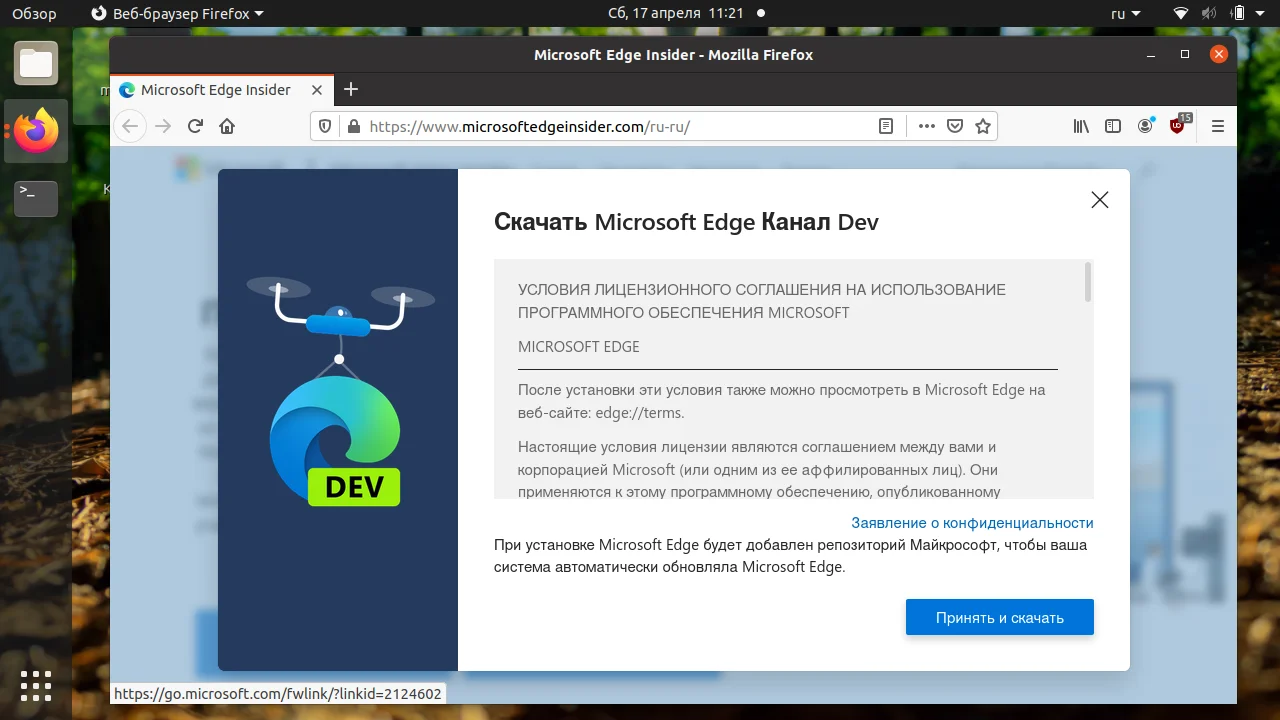Open the 'Заявление о конфиденциальности' link
This screenshot has width=1280, height=720.
tap(972, 522)
